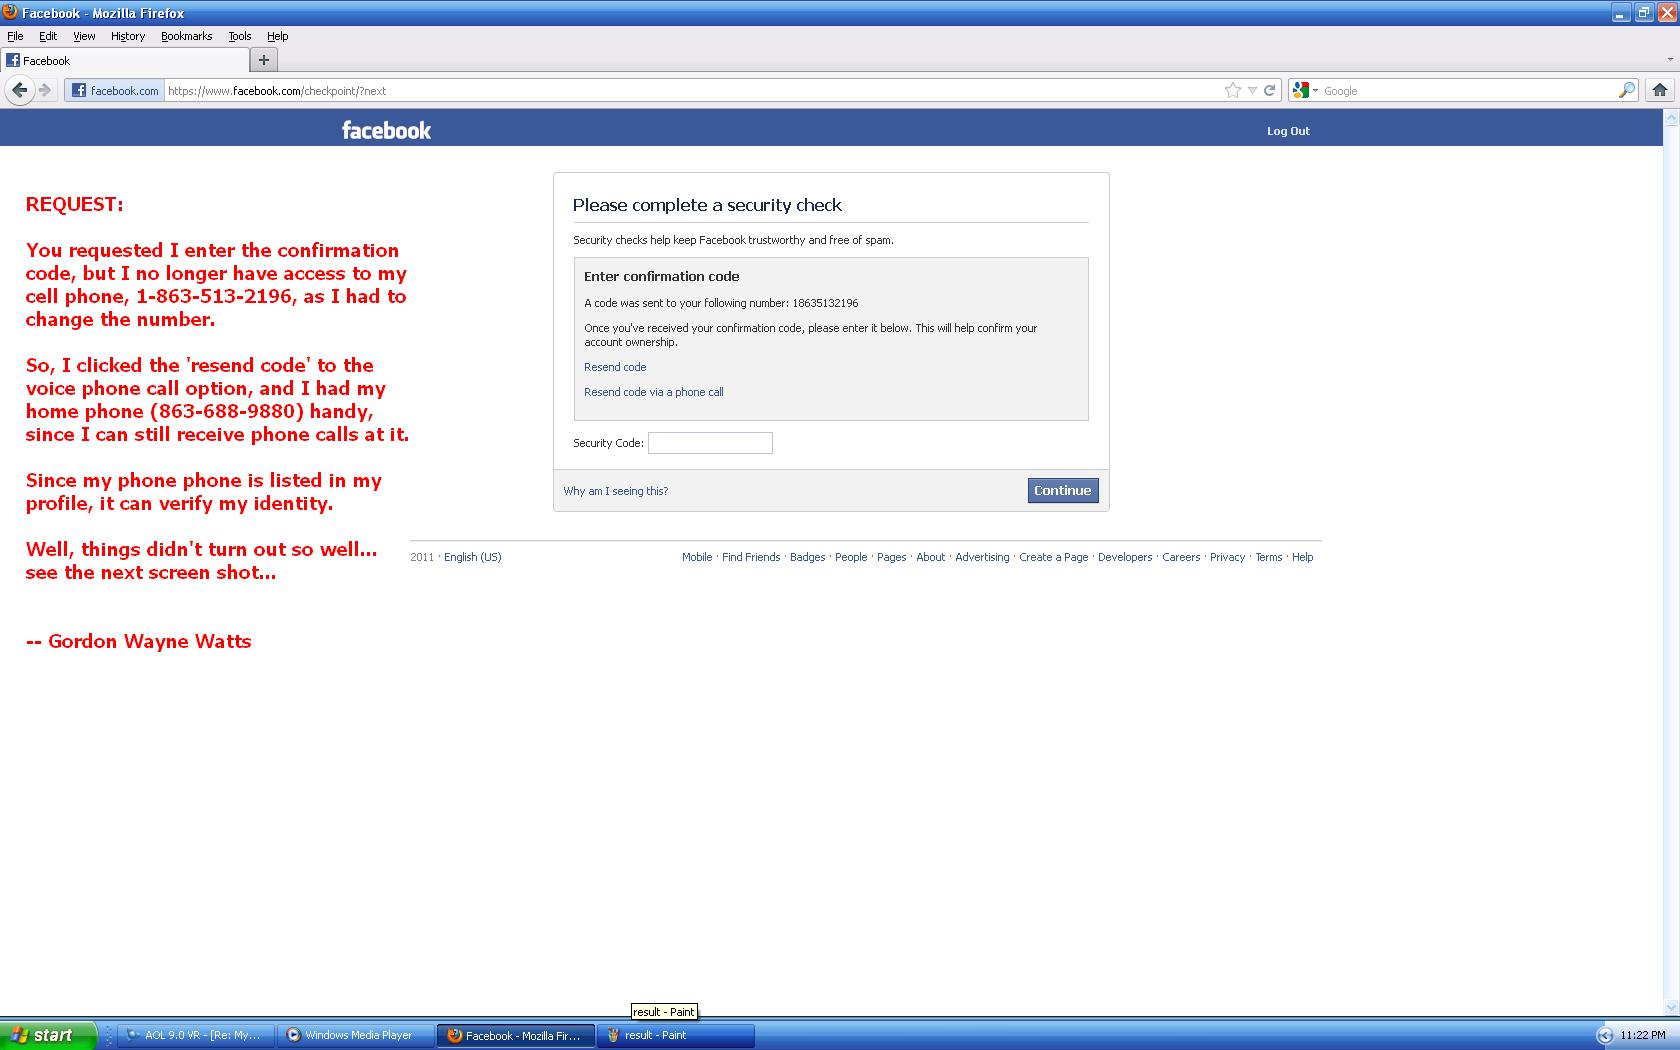Open a new tab with plus button

263,60
